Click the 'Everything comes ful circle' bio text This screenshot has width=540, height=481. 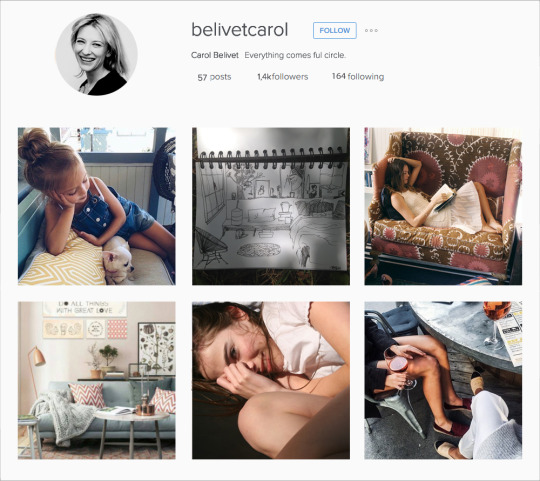295,55
